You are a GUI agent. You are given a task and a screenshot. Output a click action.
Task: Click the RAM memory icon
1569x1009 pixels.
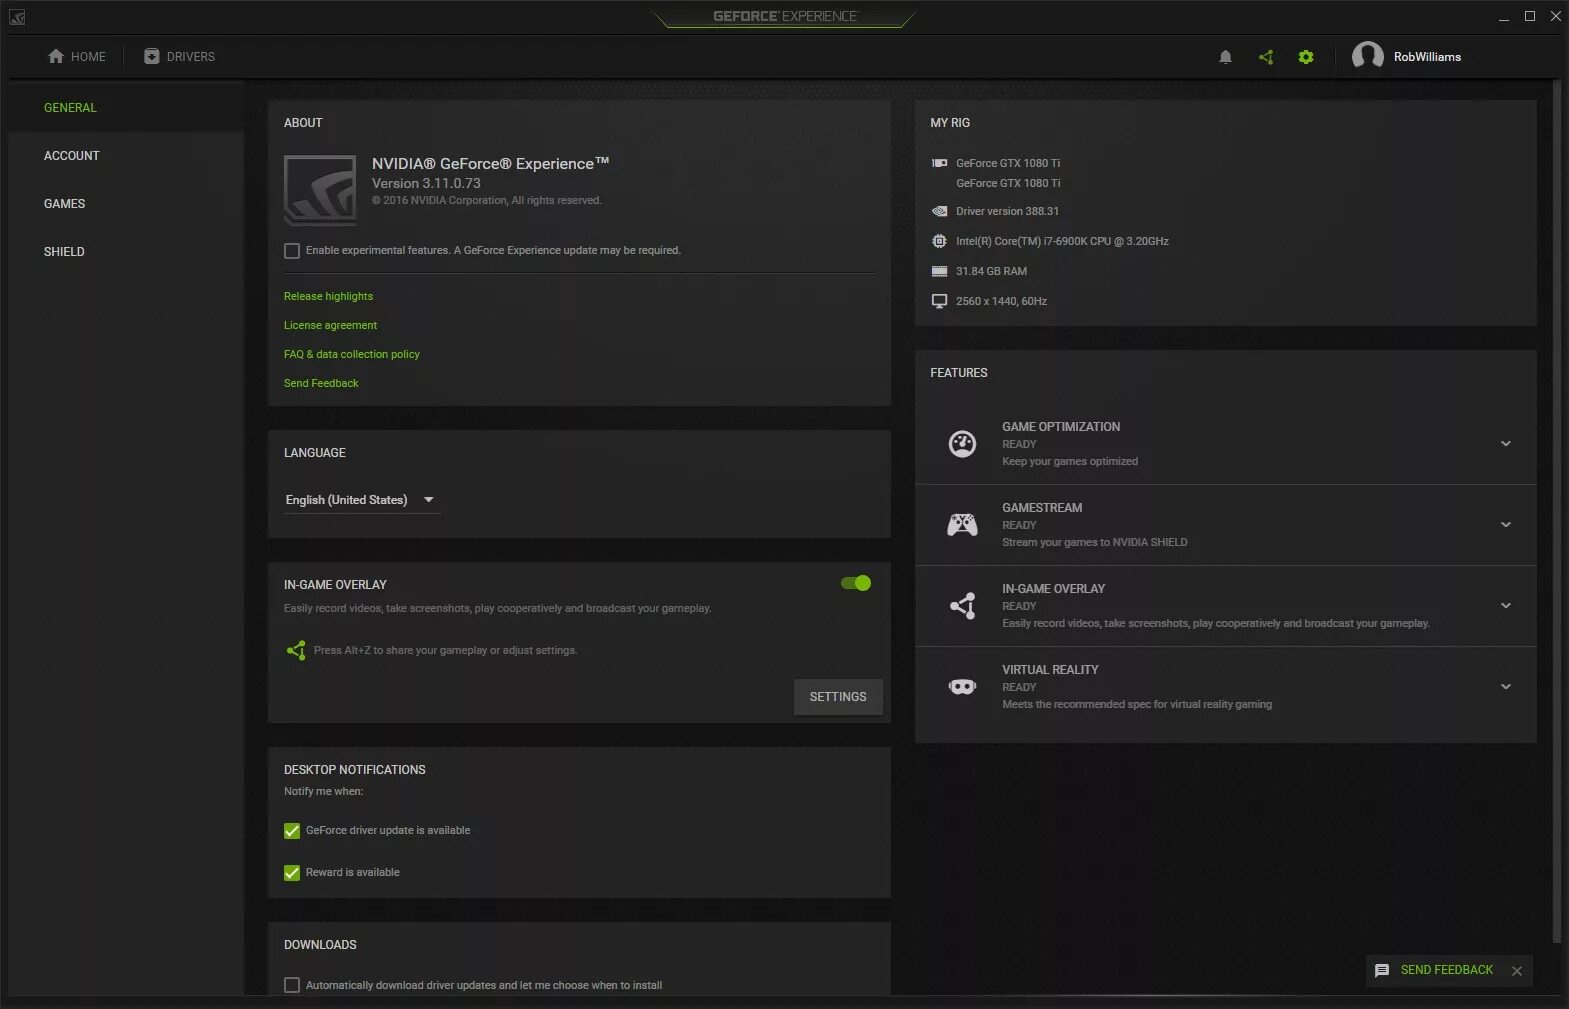tap(939, 271)
